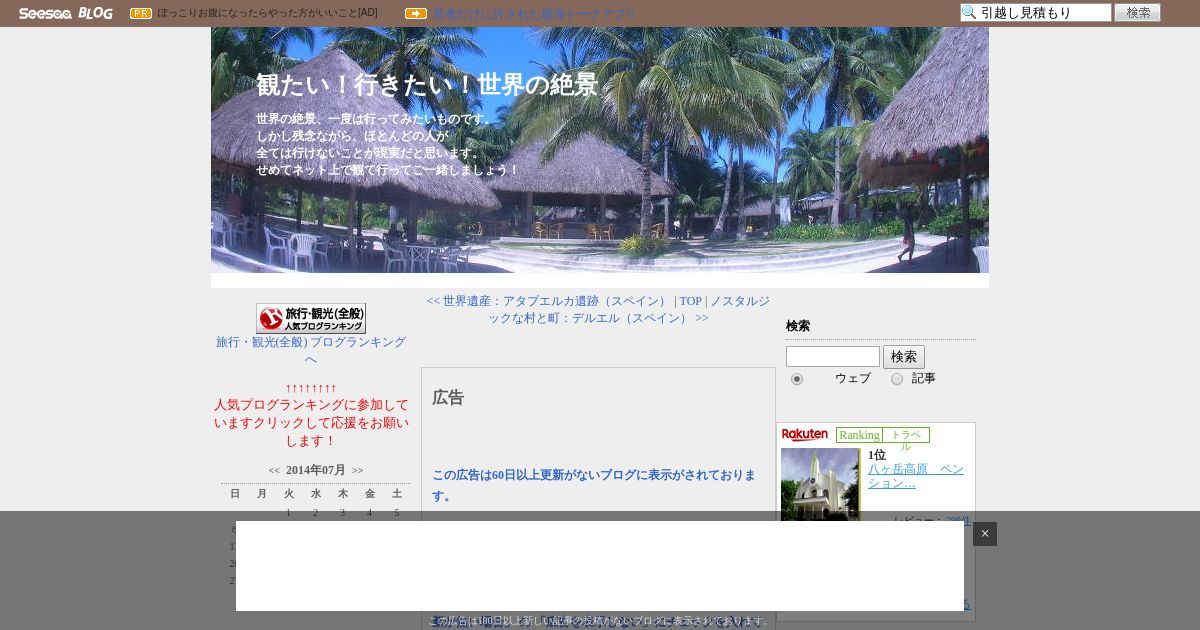The width and height of the screenshot is (1200, 630).
Task: Click the white bottom banner ad
Action: [x=600, y=566]
